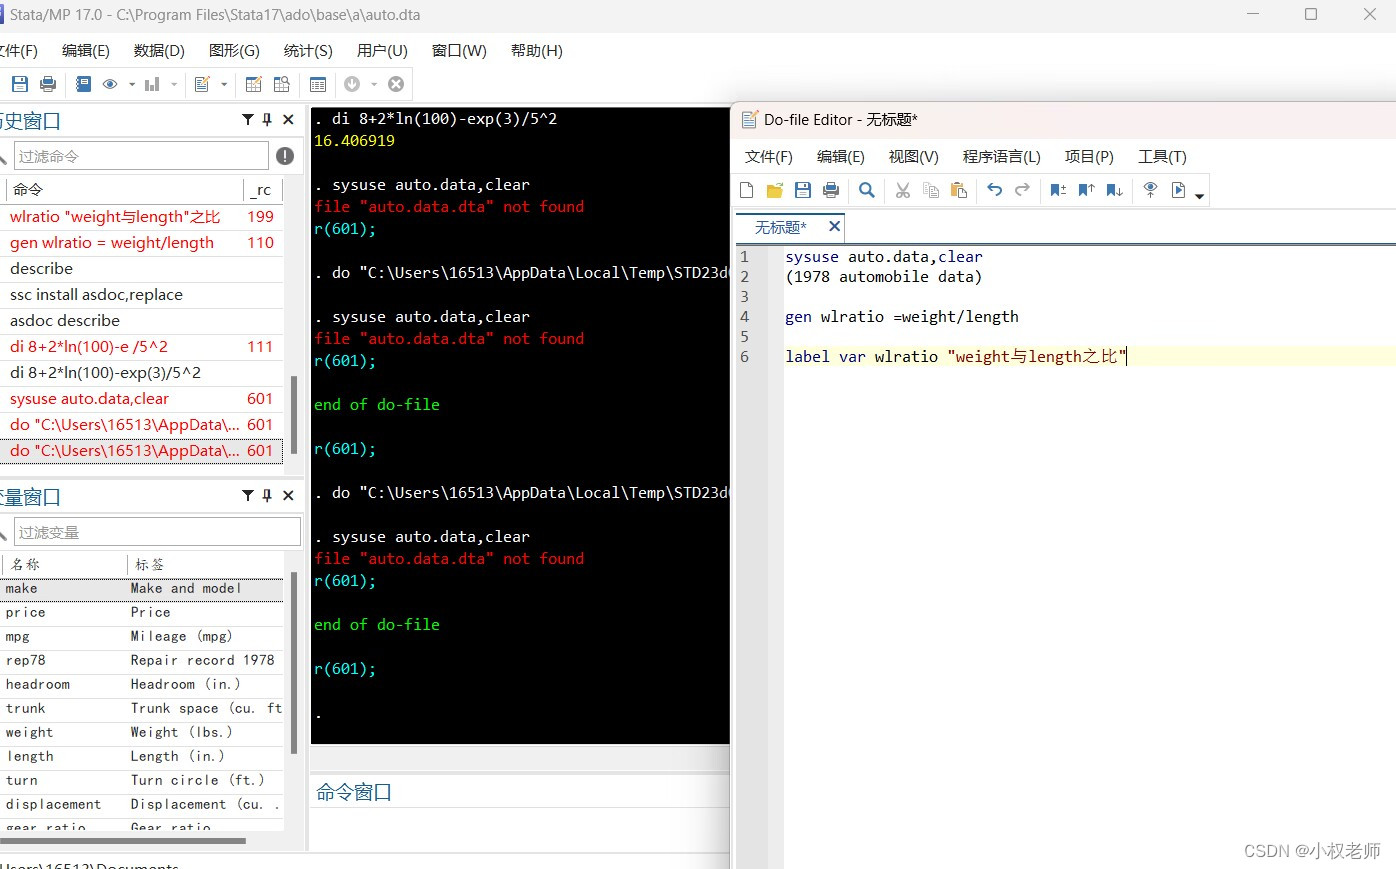
Task: Expand dropdown next to the More icon
Action: (x=374, y=84)
